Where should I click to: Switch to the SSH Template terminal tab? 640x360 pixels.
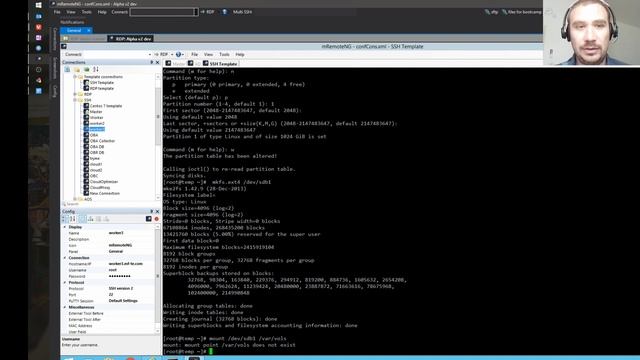point(220,64)
